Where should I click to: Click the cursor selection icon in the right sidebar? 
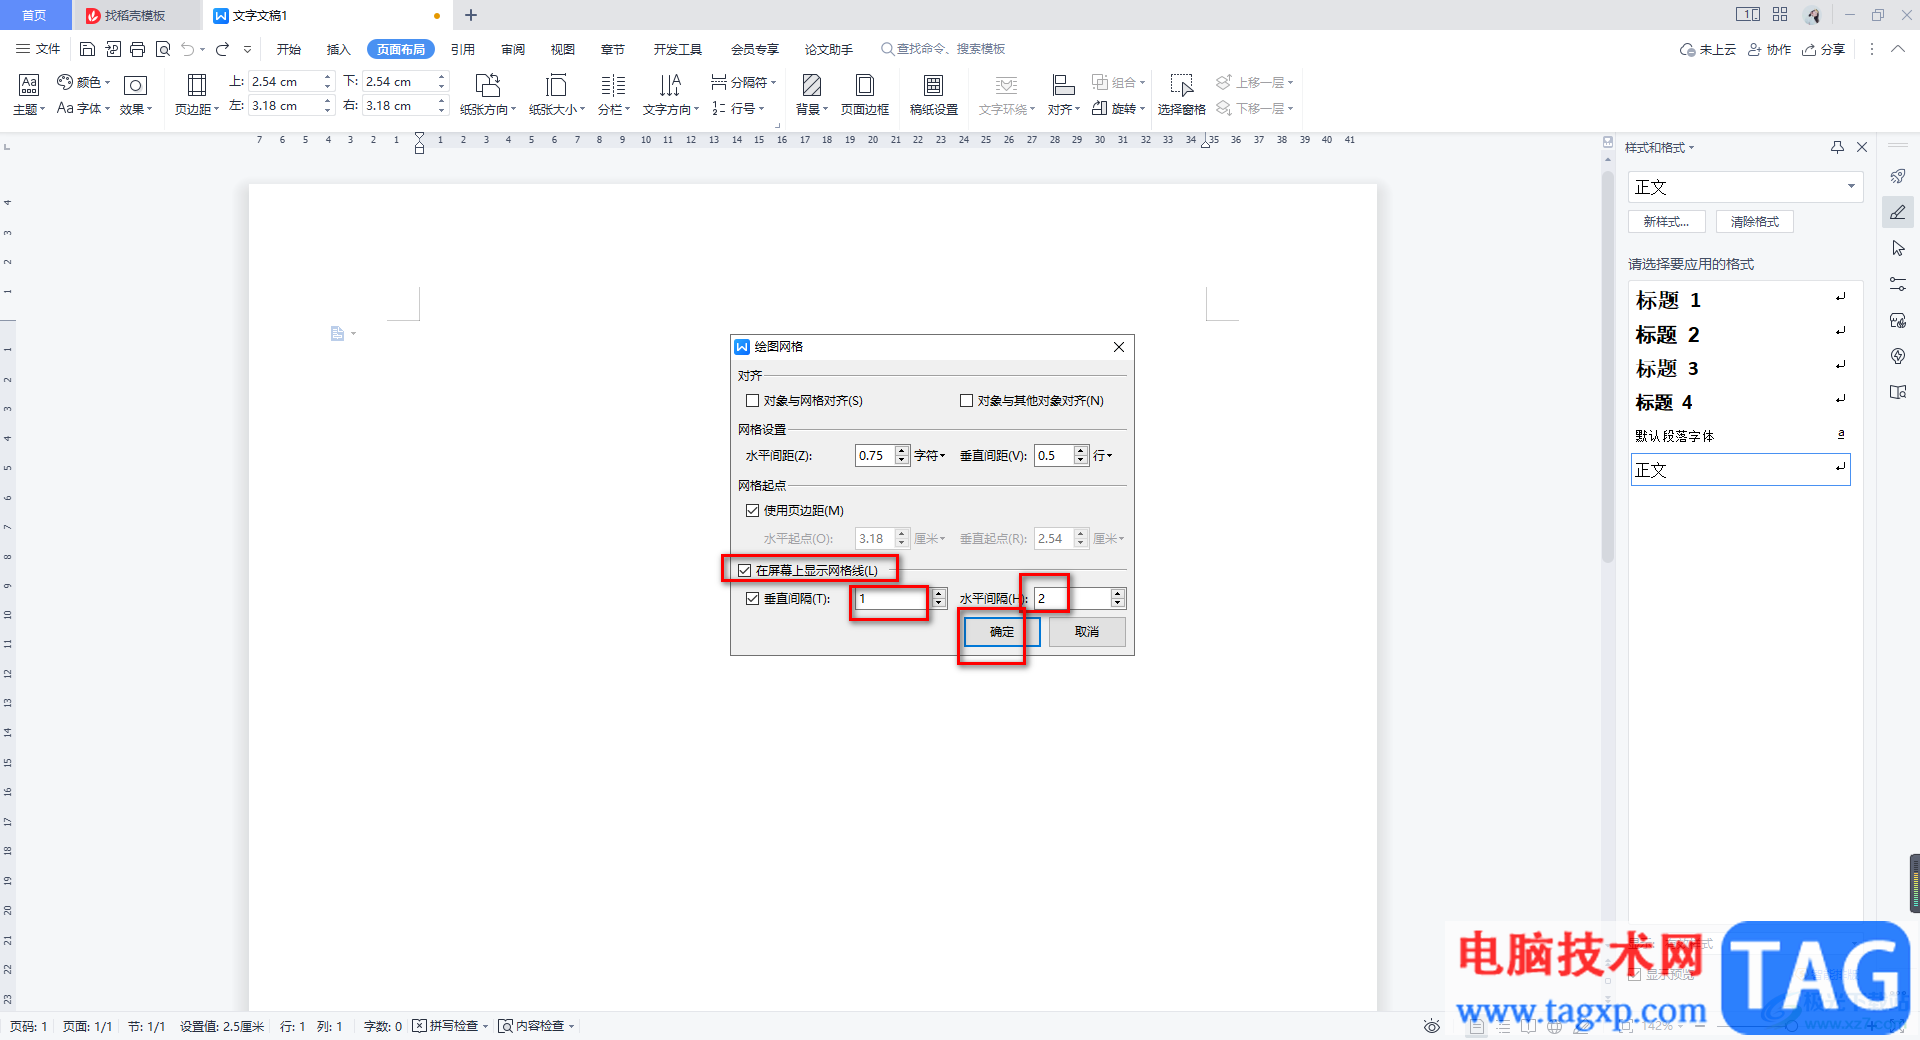click(1898, 248)
